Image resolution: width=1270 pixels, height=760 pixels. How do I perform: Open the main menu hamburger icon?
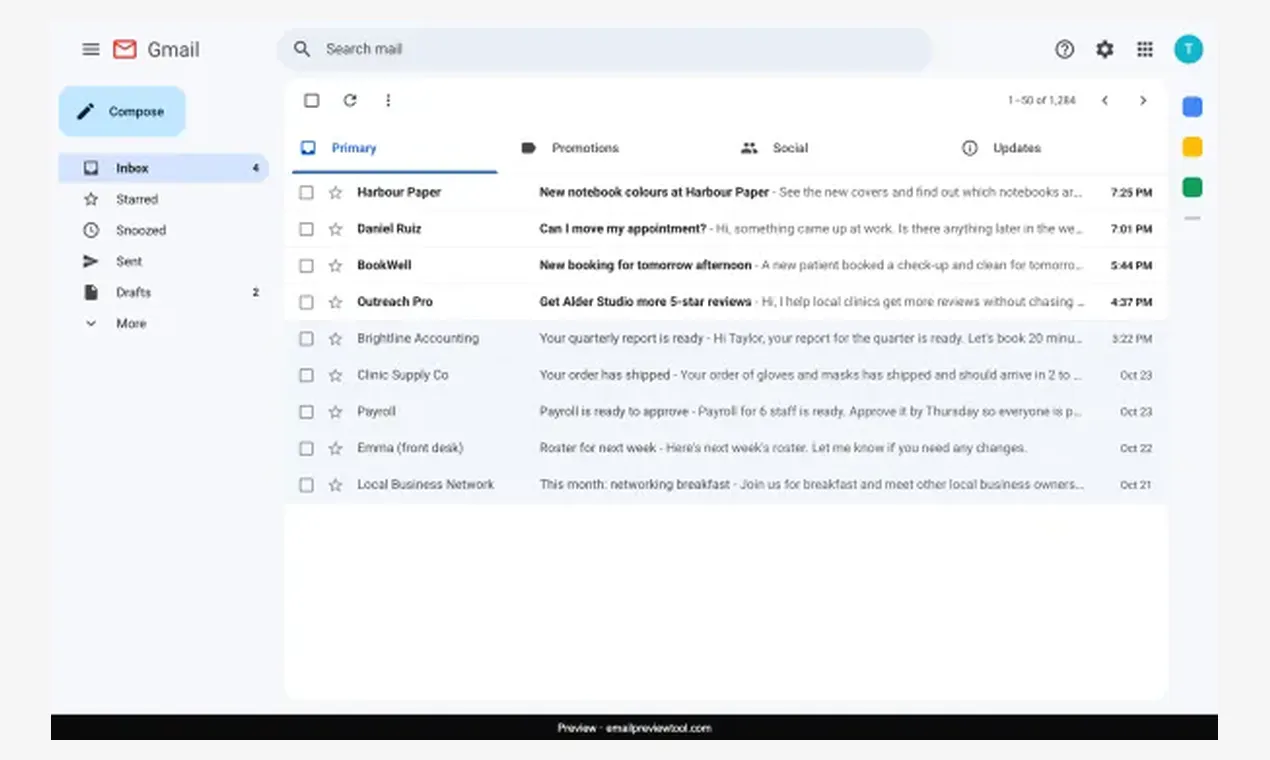coord(91,49)
